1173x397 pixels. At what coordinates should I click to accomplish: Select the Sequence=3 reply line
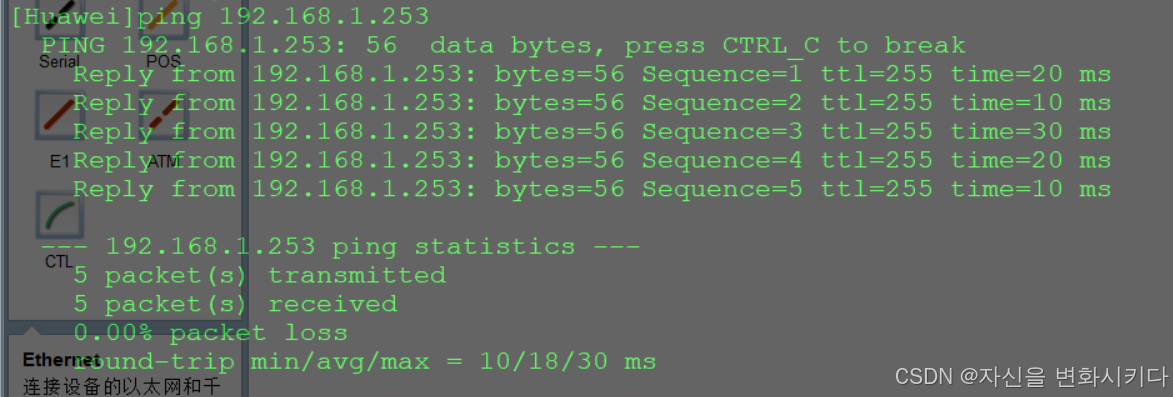(x=592, y=132)
